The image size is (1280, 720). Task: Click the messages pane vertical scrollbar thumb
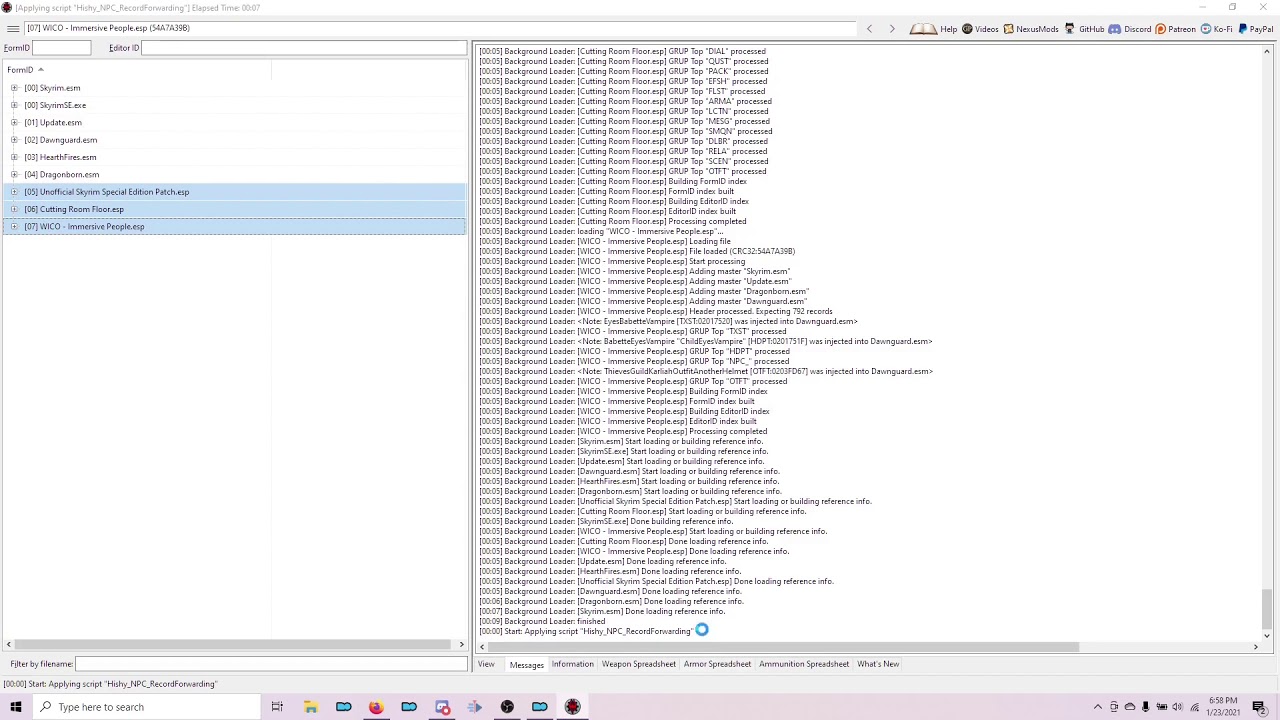tap(1267, 607)
